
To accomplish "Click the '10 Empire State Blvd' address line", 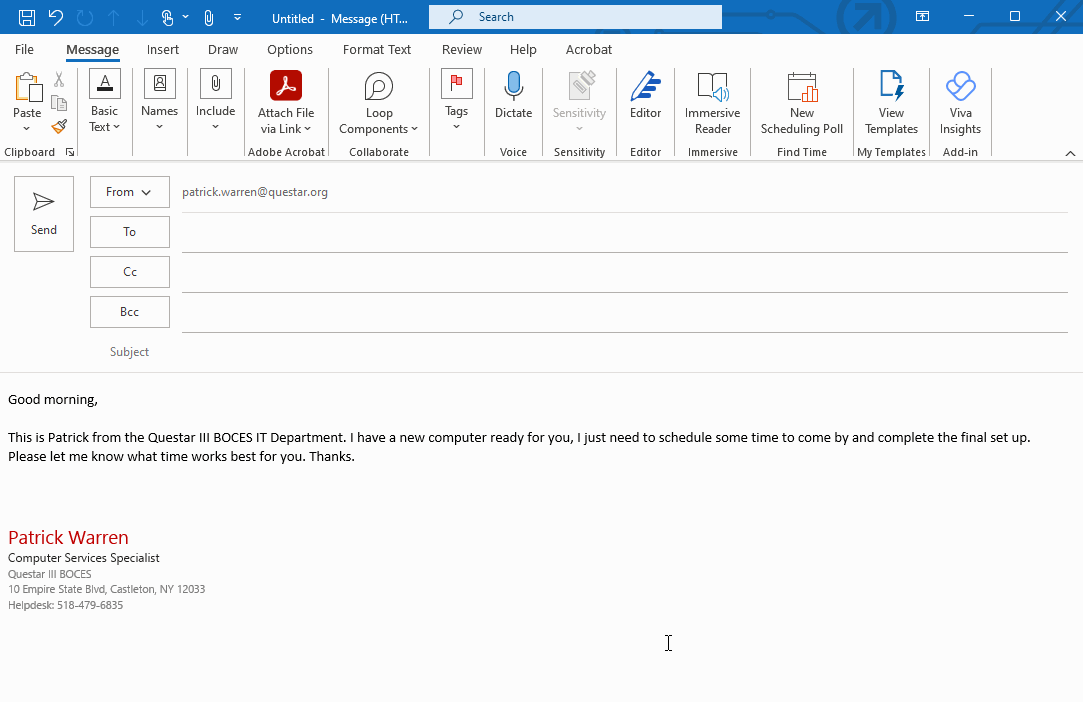I will point(106,589).
